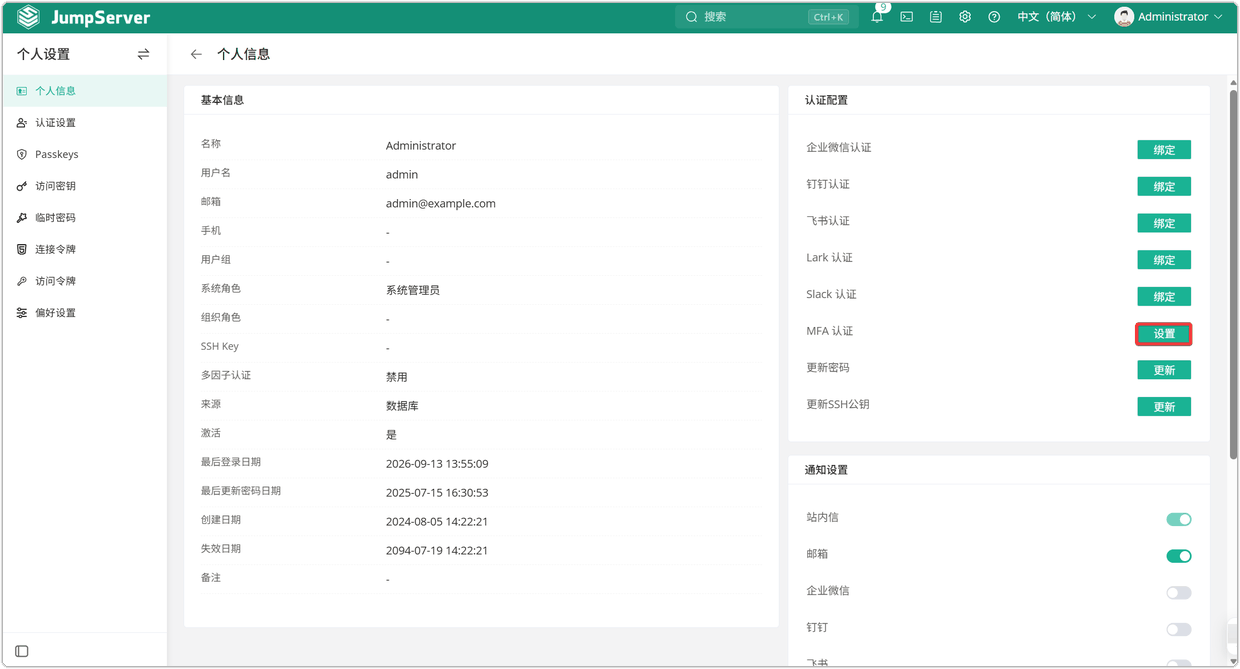Open 偏好设置 menu item
Image resolution: width=1240 pixels, height=669 pixels.
[85, 313]
